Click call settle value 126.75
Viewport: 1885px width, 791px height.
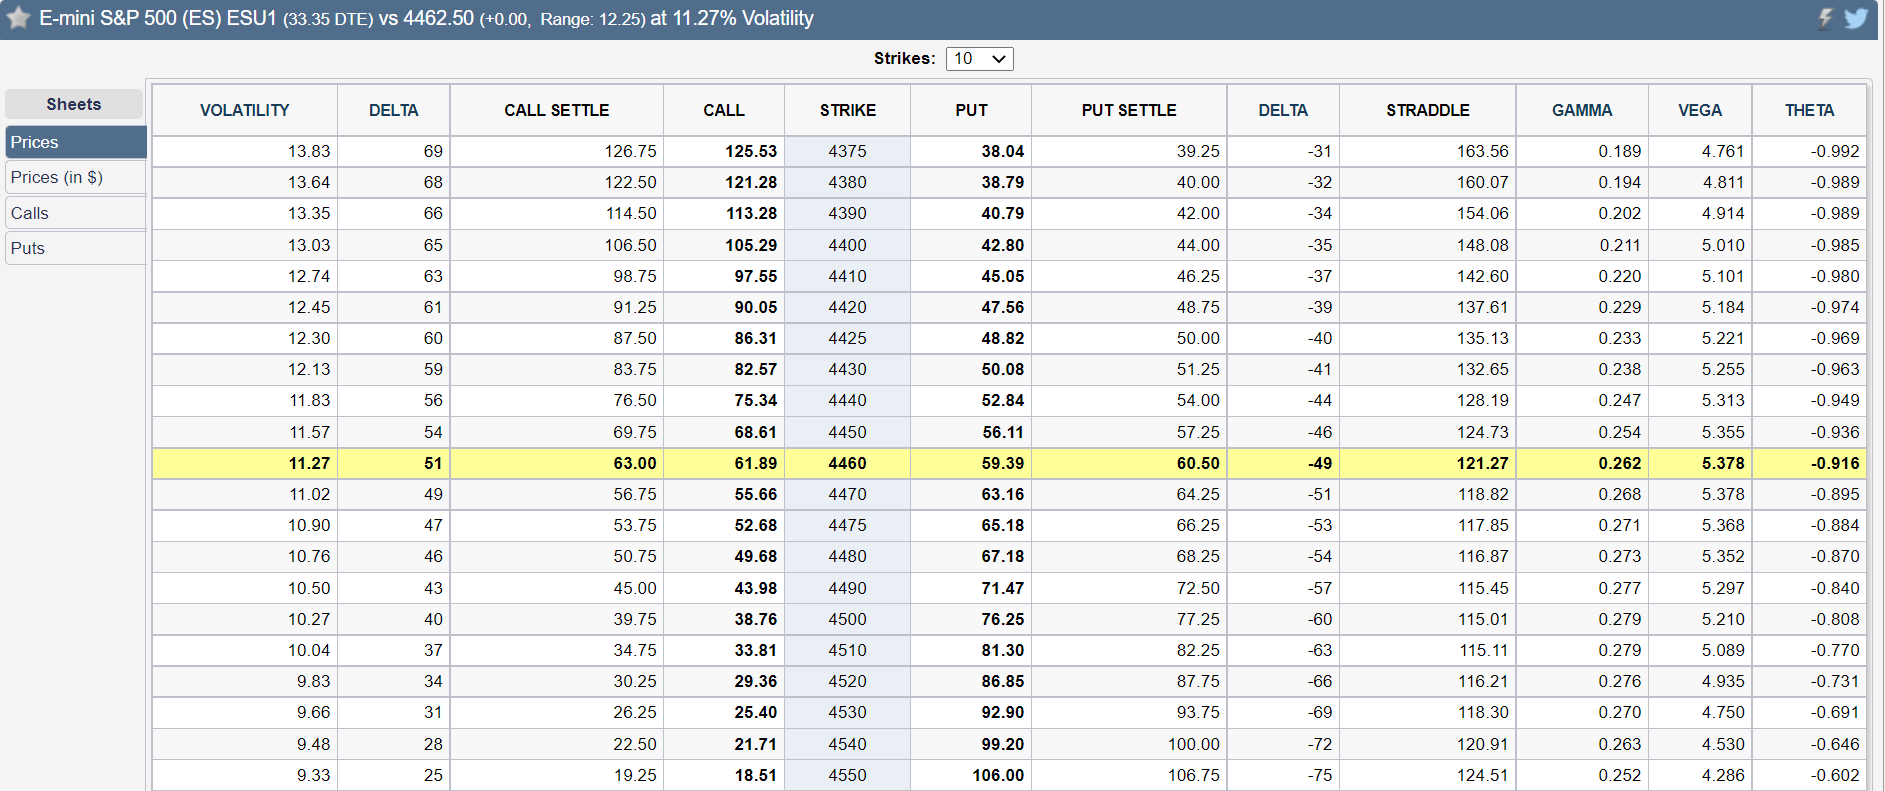coord(631,151)
